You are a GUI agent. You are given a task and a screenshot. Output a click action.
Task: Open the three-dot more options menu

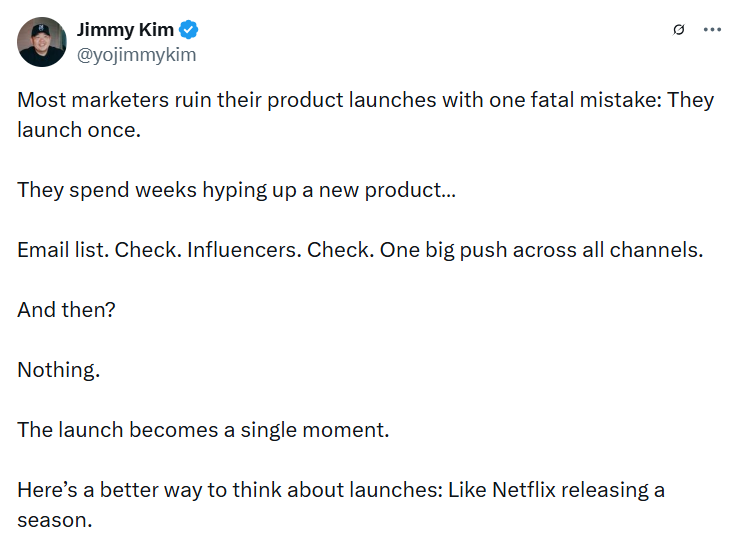[x=712, y=30]
